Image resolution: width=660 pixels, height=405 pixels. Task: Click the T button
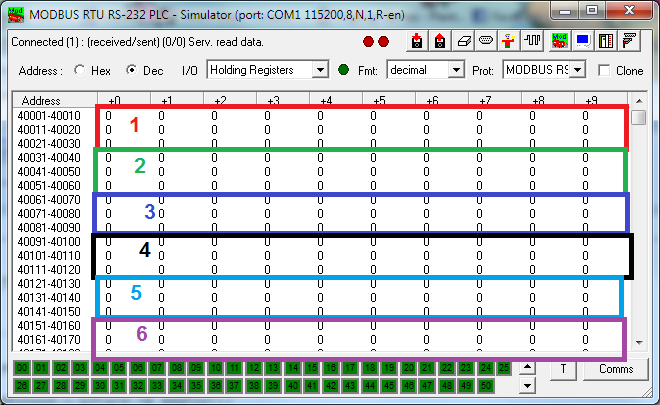click(563, 369)
